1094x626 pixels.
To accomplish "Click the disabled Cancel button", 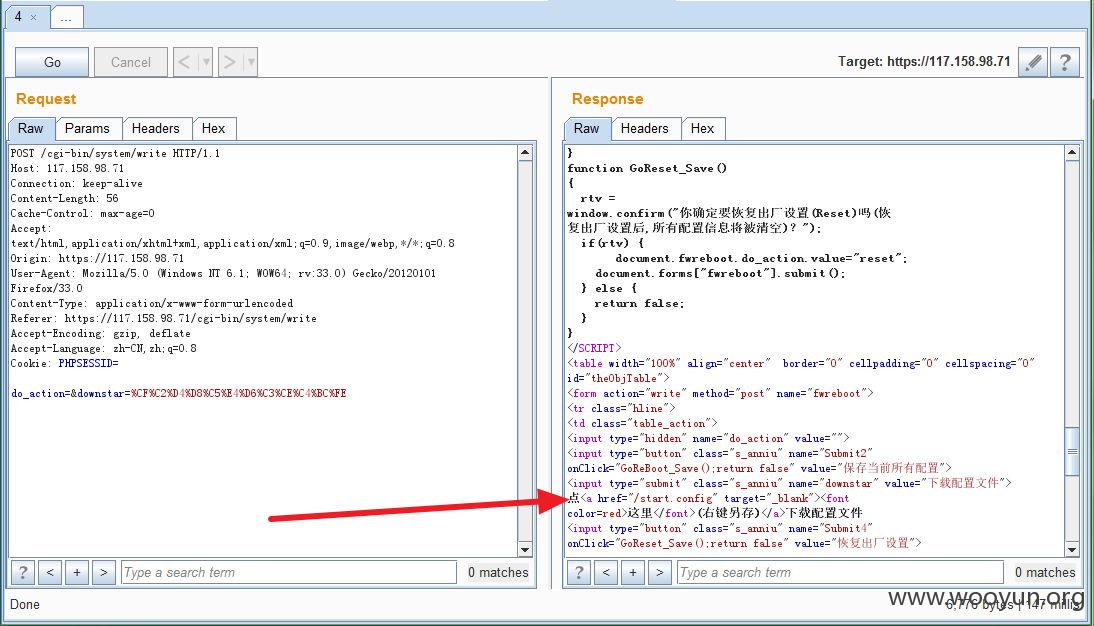I will tap(130, 62).
